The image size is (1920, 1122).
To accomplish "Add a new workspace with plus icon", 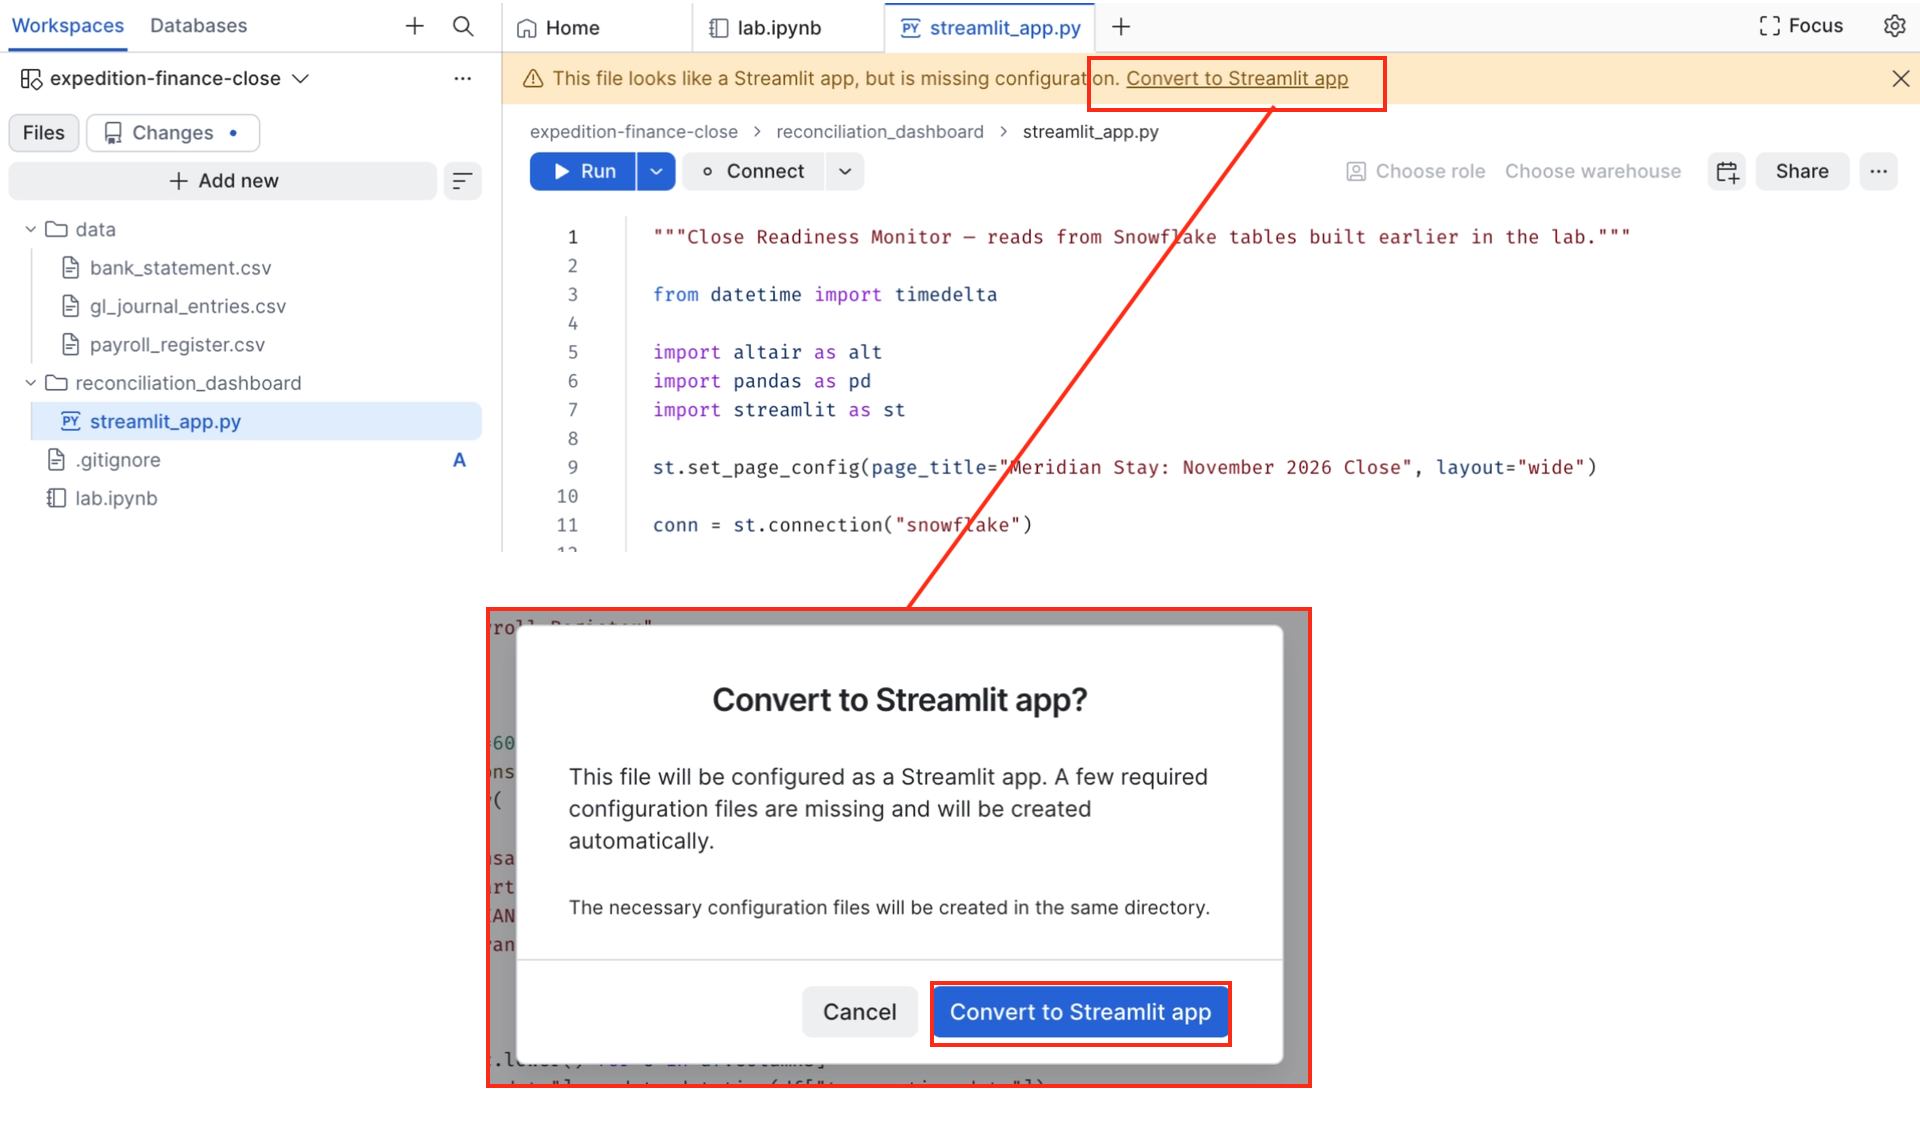I will pos(415,26).
